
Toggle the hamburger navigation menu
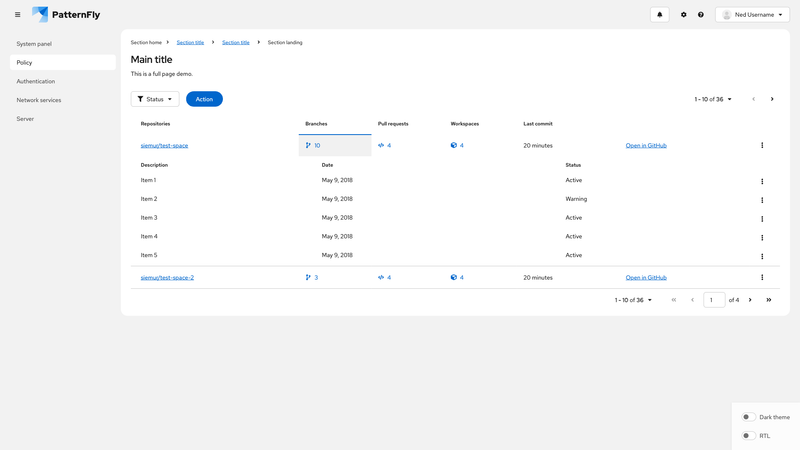(17, 15)
